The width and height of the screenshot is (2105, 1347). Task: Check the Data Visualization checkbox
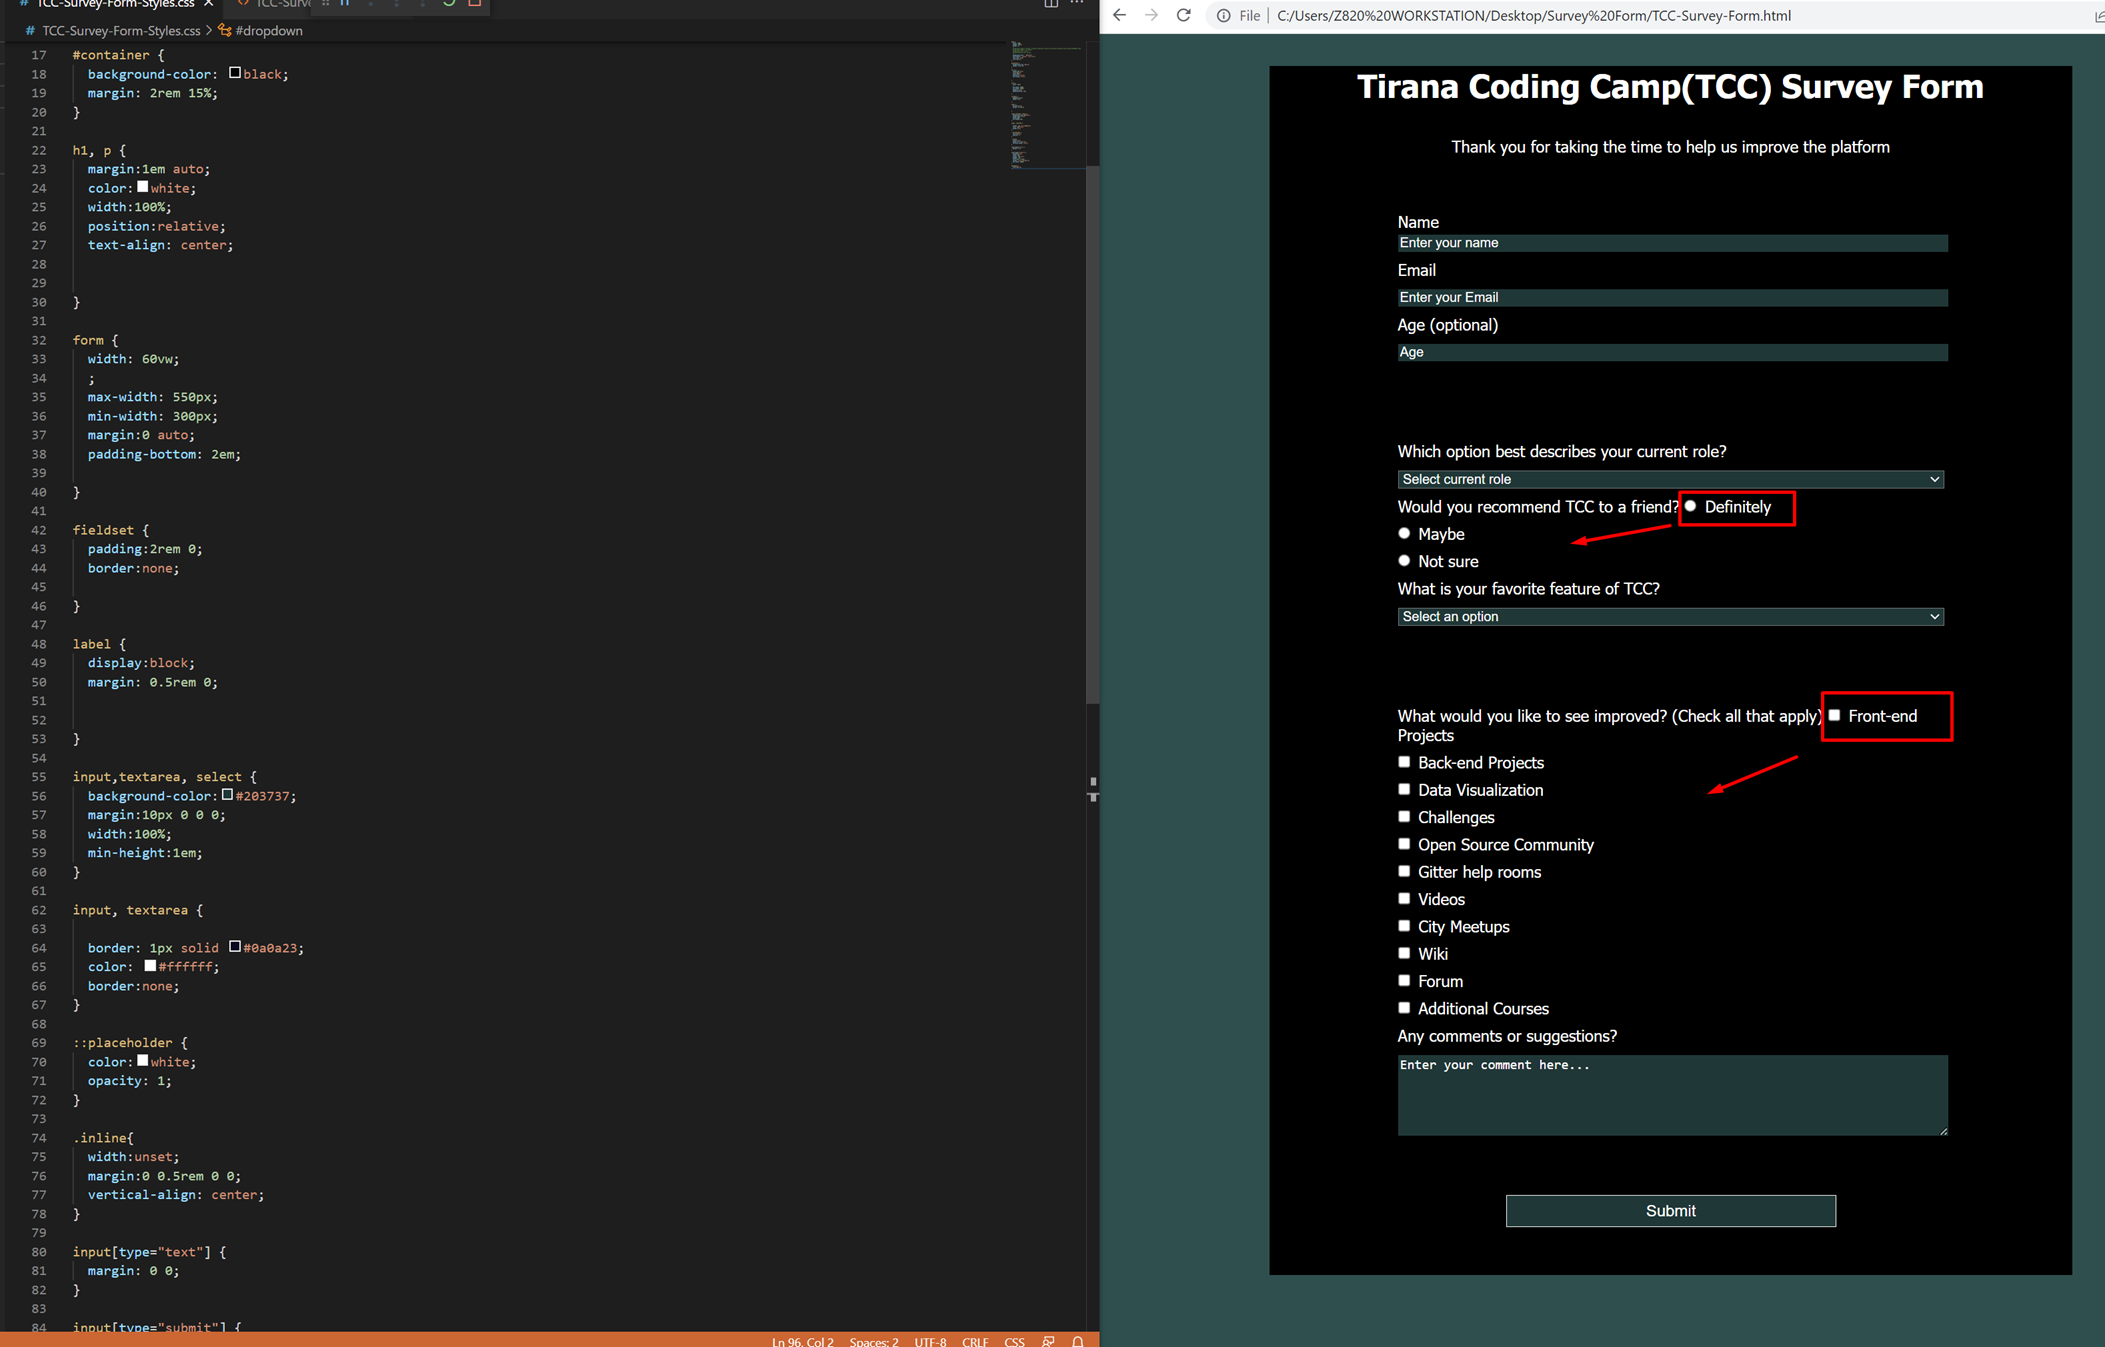tap(1404, 789)
